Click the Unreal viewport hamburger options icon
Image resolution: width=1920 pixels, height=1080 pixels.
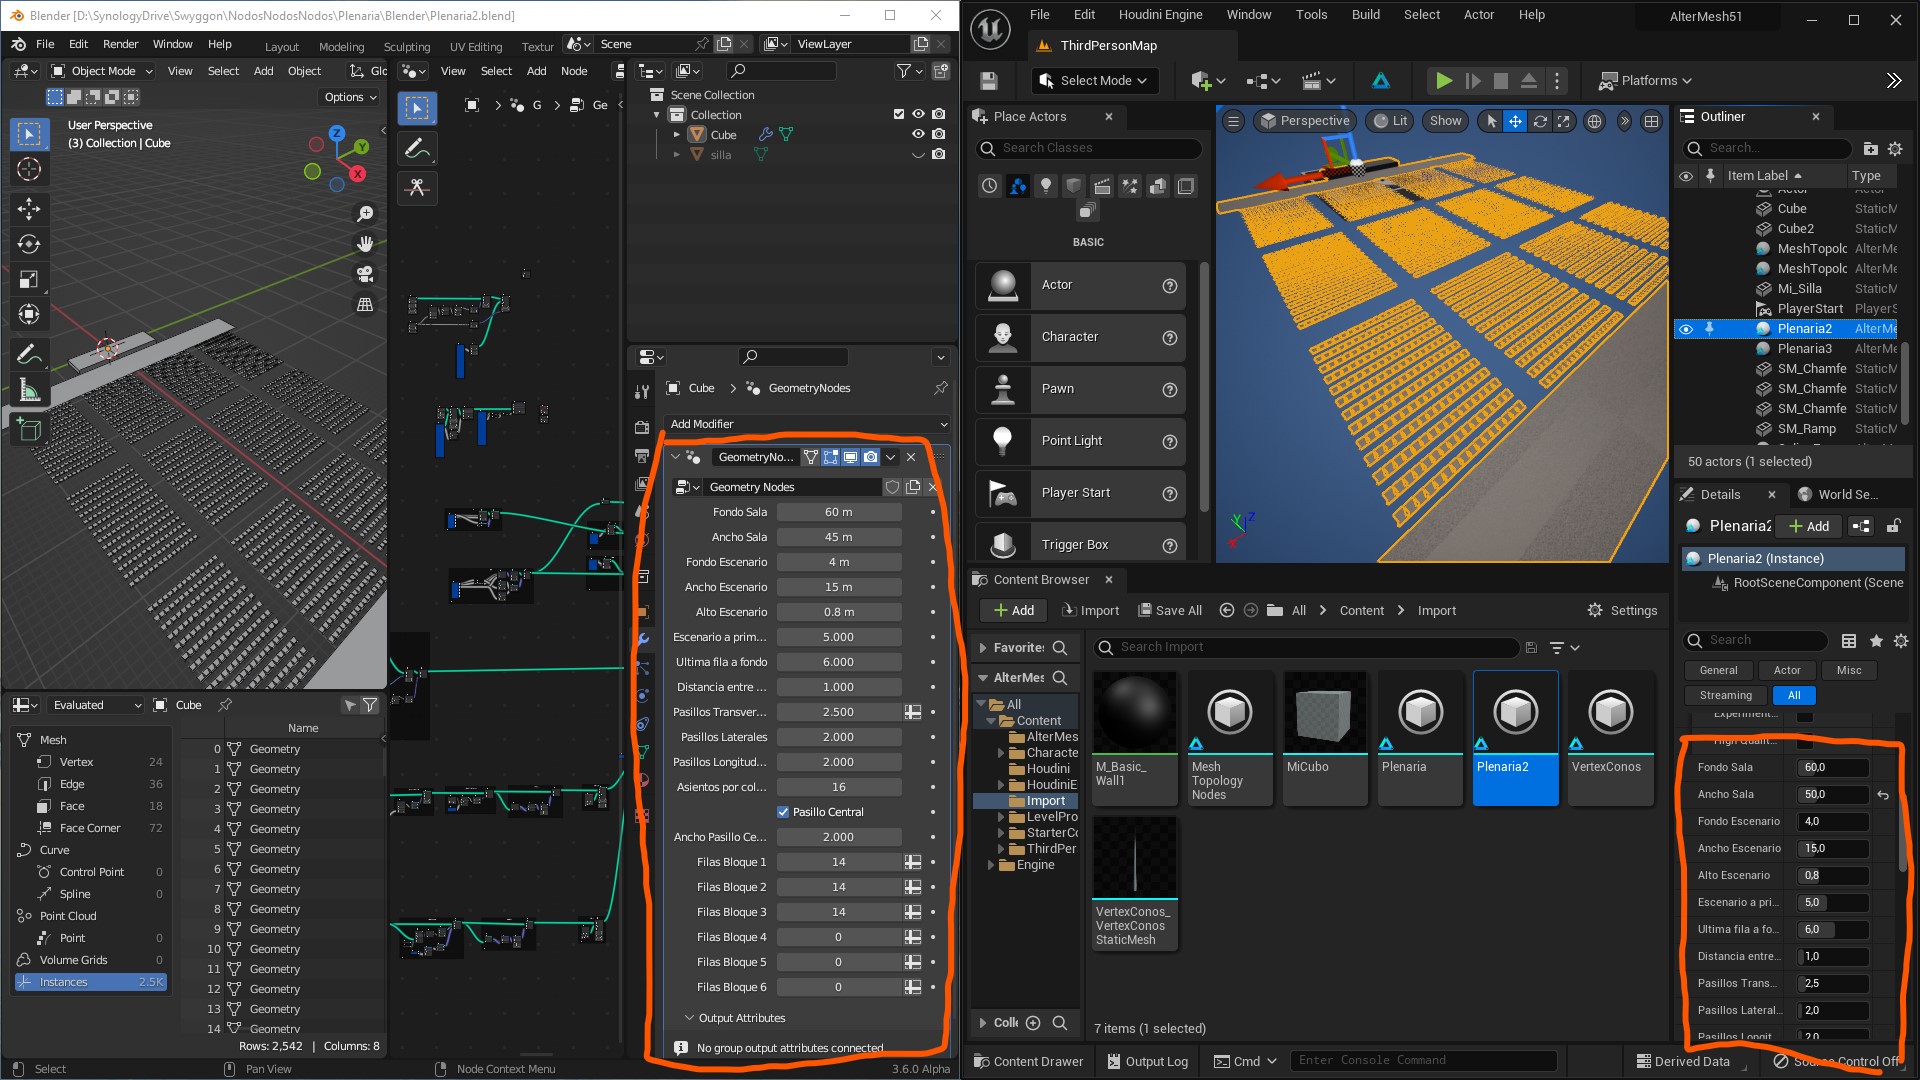point(1233,121)
